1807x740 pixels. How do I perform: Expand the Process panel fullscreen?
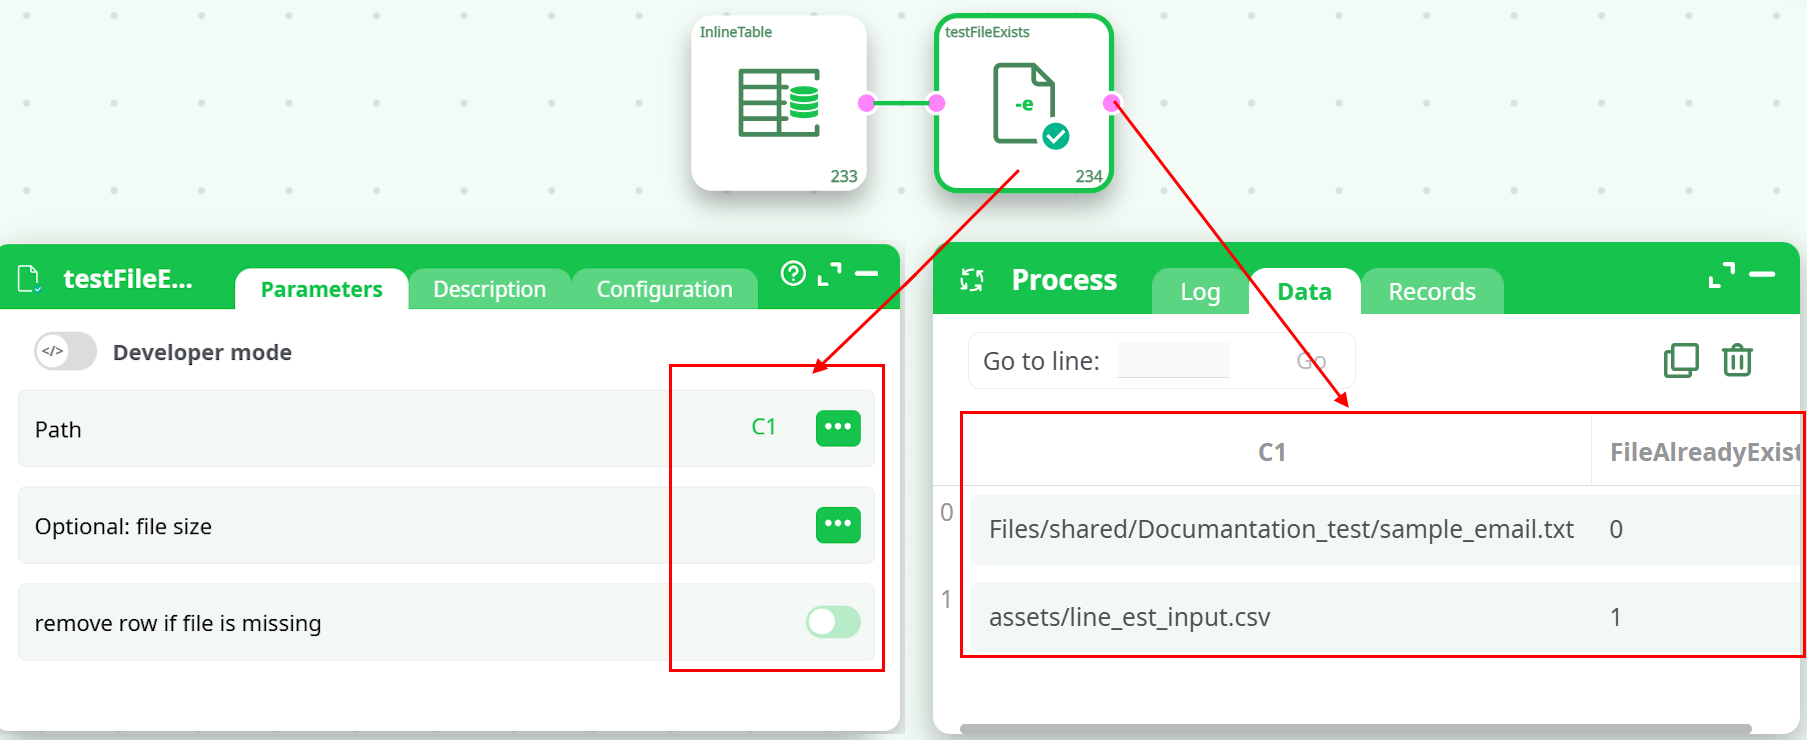pyautogui.click(x=1721, y=274)
